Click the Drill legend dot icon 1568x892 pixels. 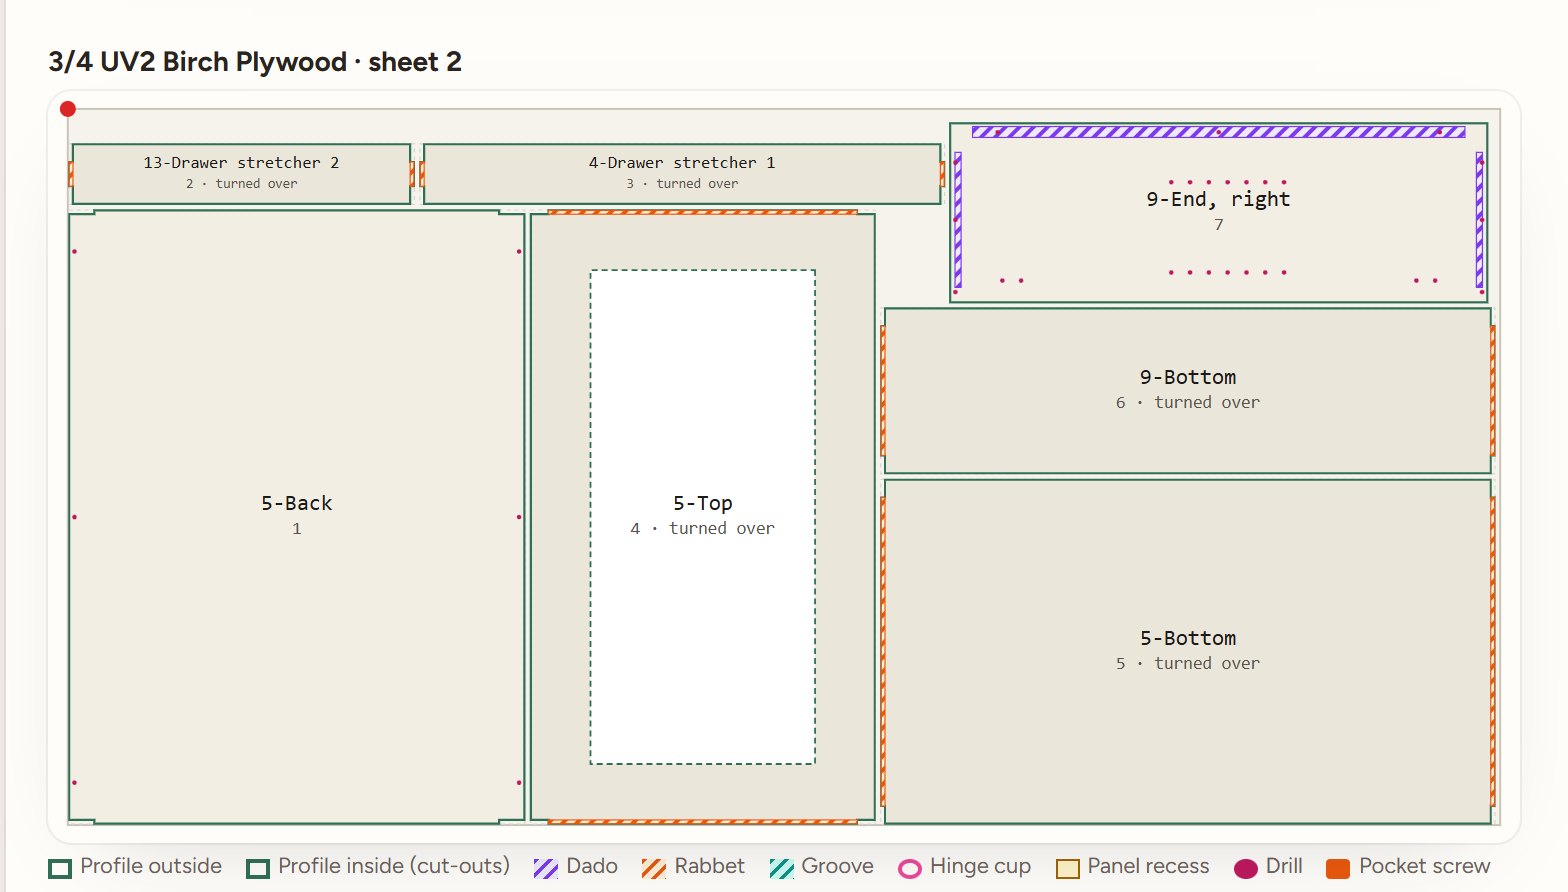click(1246, 868)
